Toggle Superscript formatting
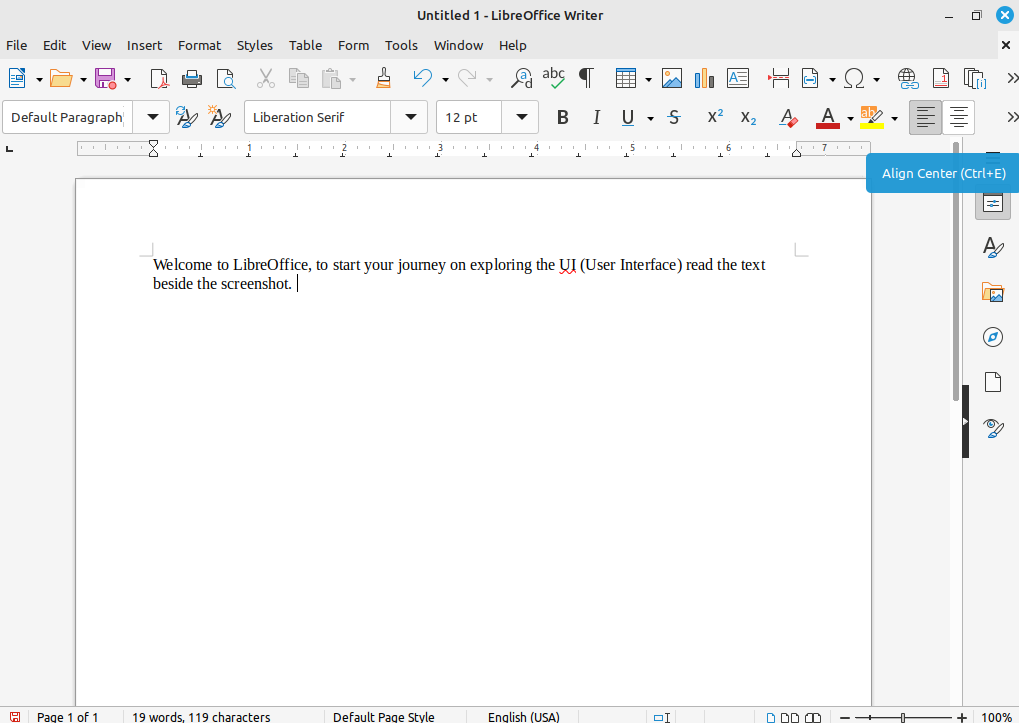 point(715,117)
